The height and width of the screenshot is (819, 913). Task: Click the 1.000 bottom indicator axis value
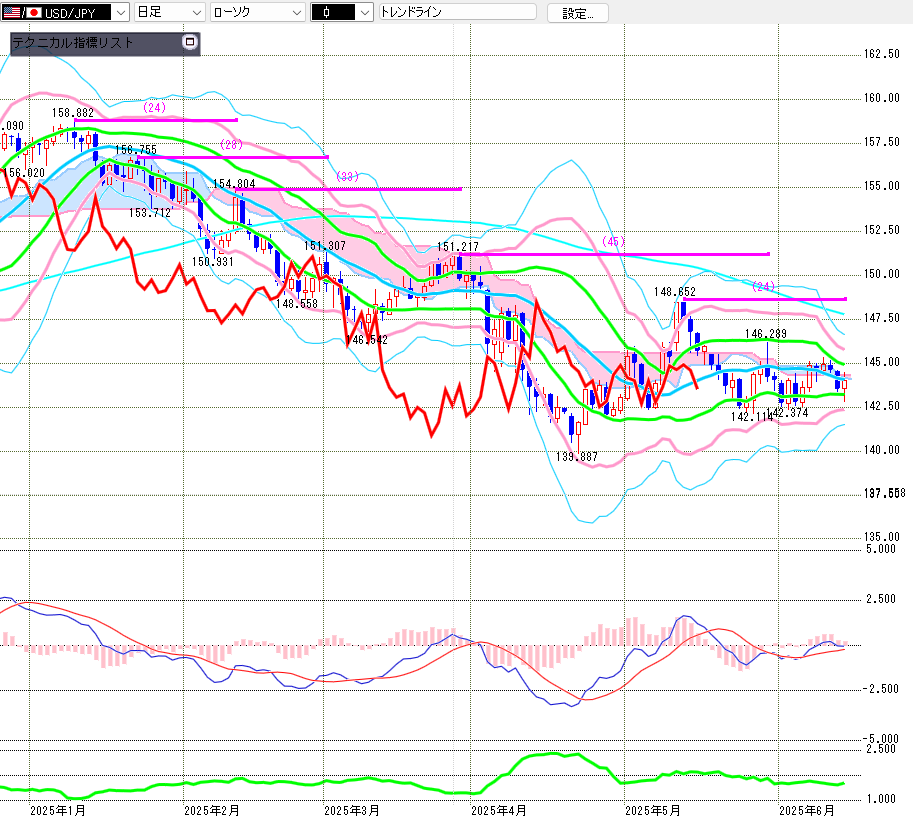881,799
